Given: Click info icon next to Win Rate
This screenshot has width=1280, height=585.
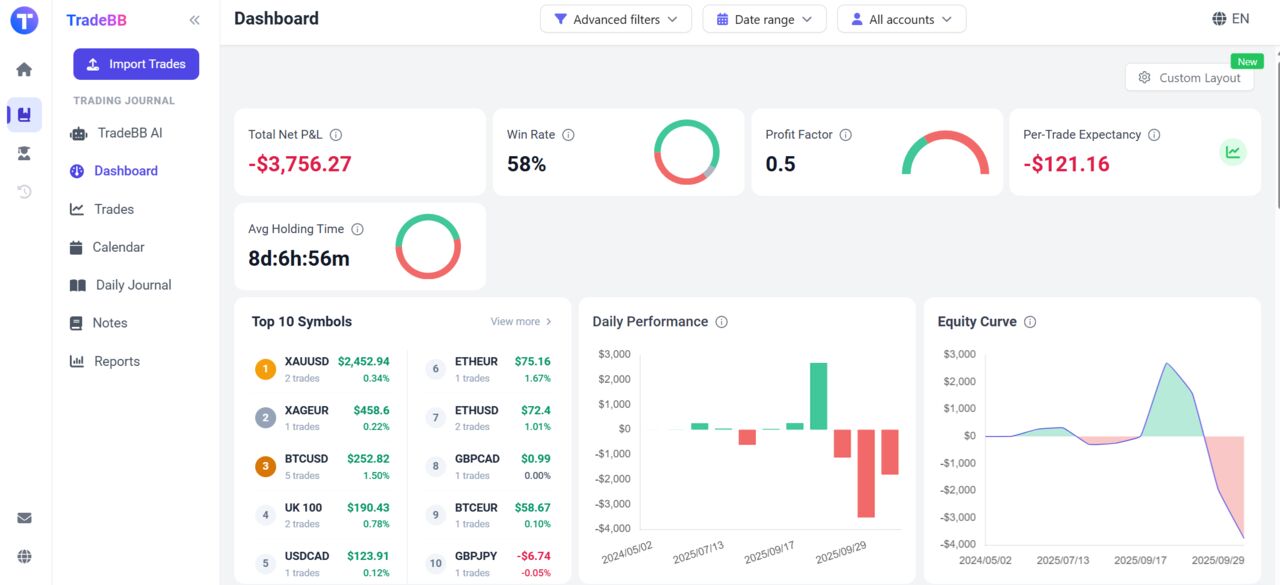Looking at the screenshot, I should 568,135.
